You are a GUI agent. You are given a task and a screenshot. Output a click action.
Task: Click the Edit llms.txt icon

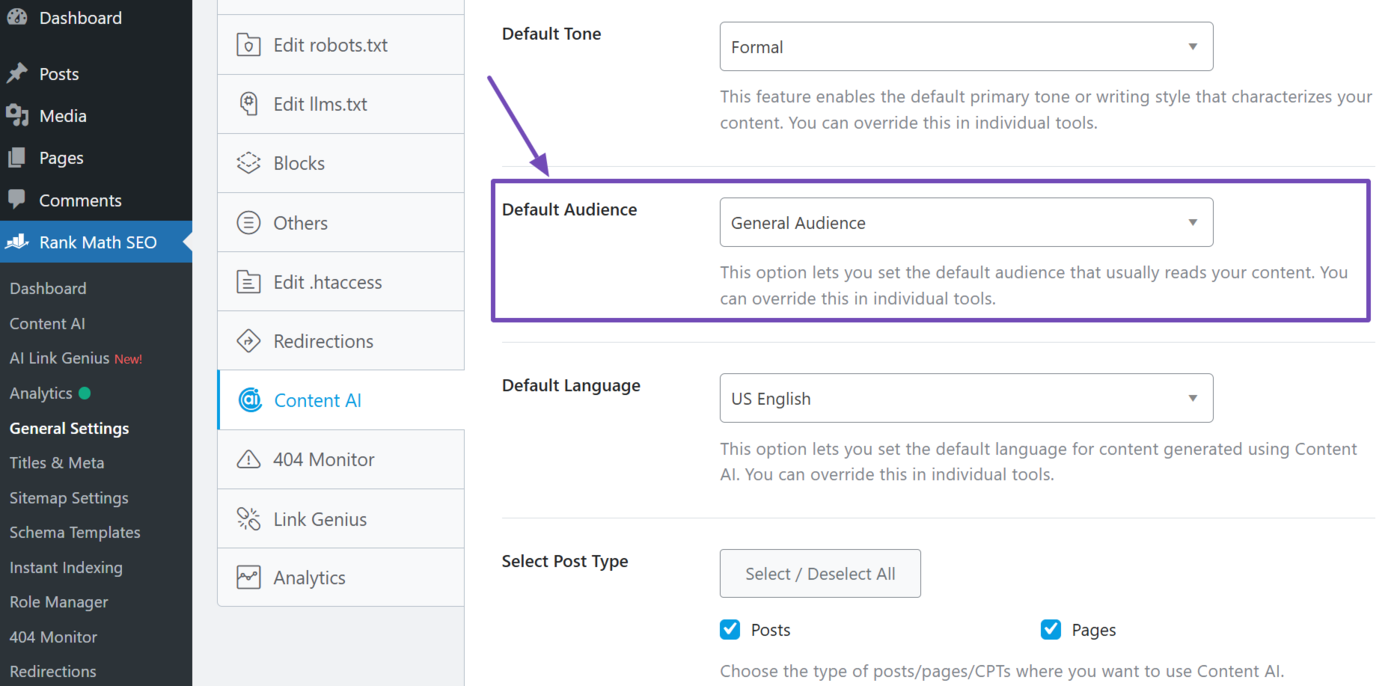[x=248, y=104]
